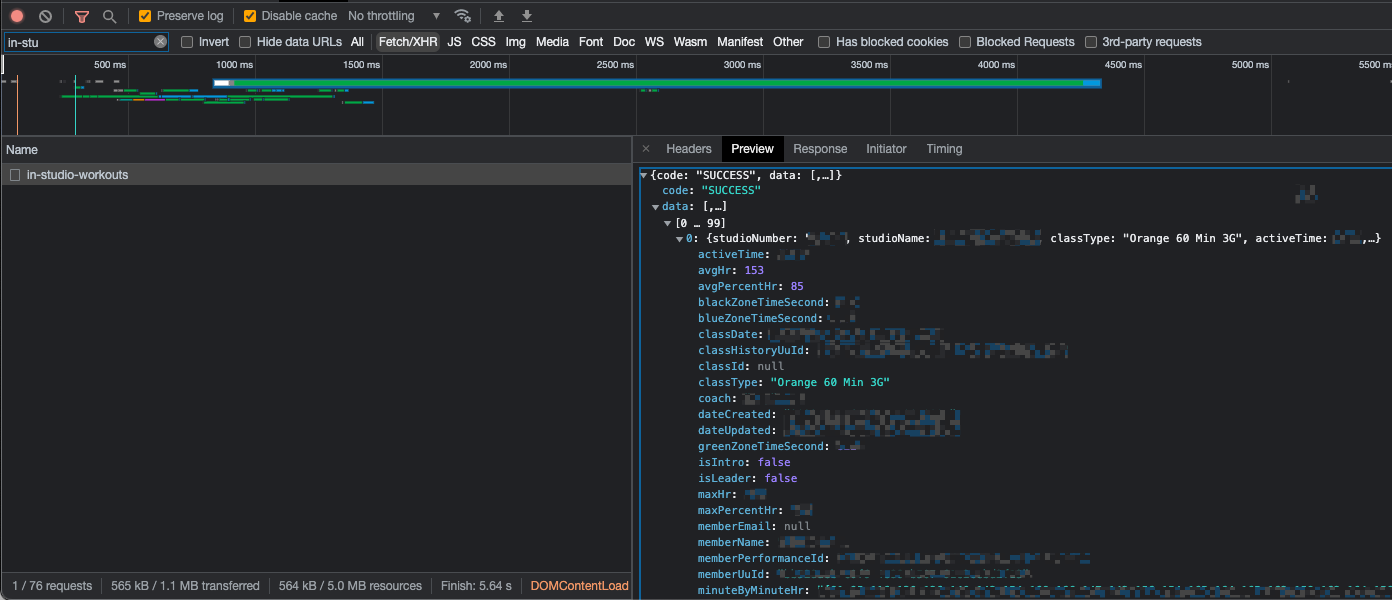1392x600 pixels.
Task: Switch to the Headers tab
Action: point(689,149)
